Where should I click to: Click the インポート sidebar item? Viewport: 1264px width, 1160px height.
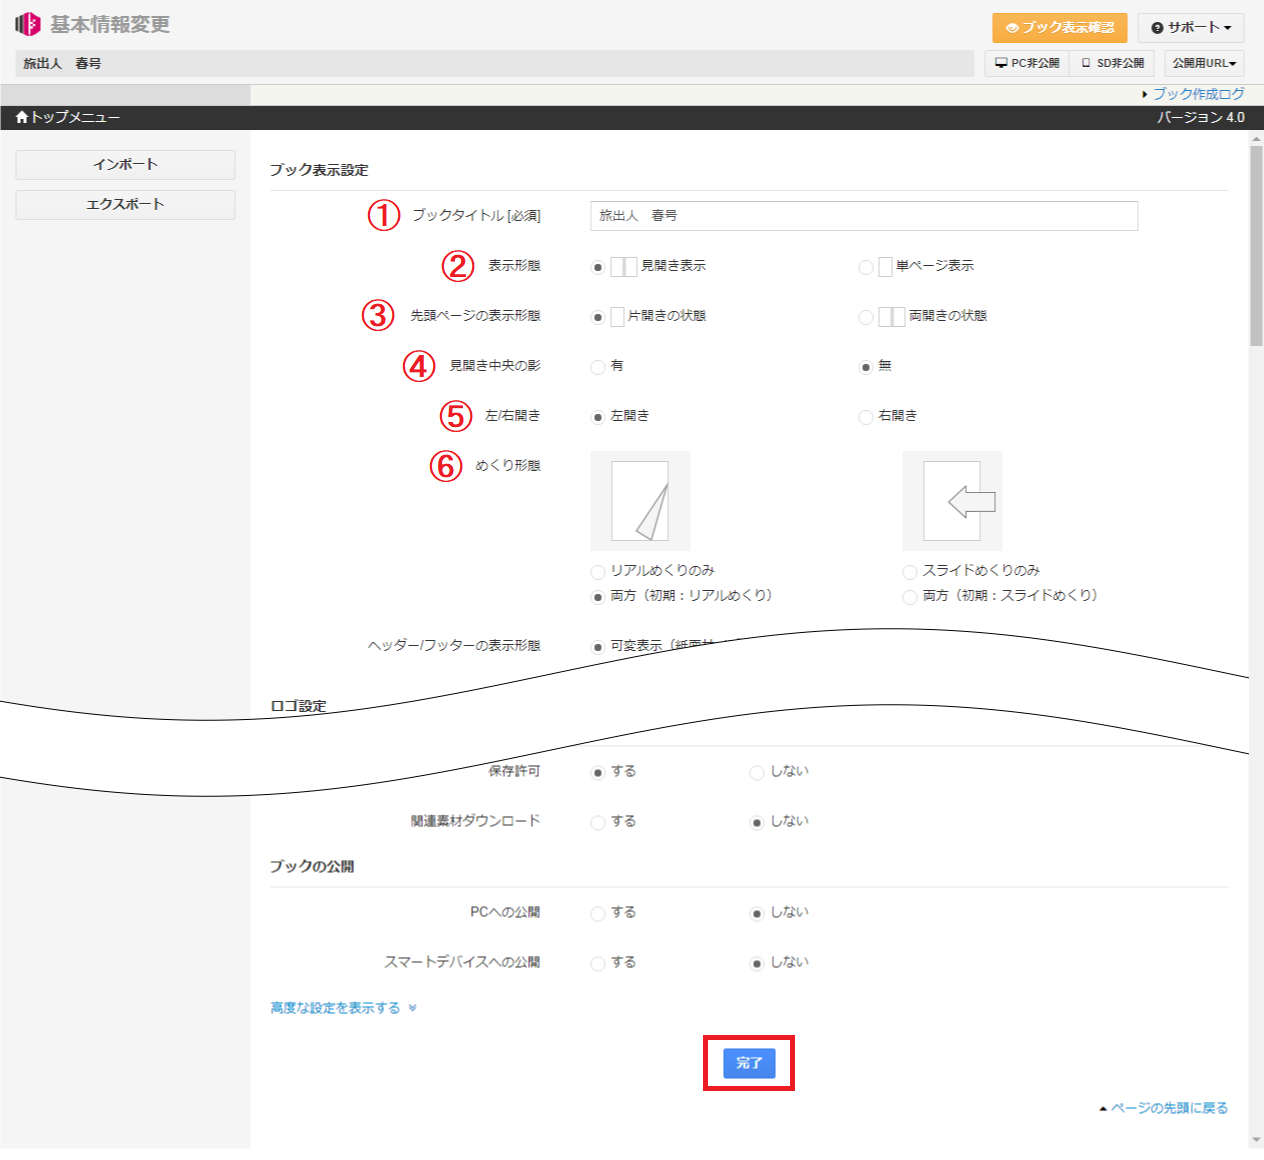coord(125,165)
